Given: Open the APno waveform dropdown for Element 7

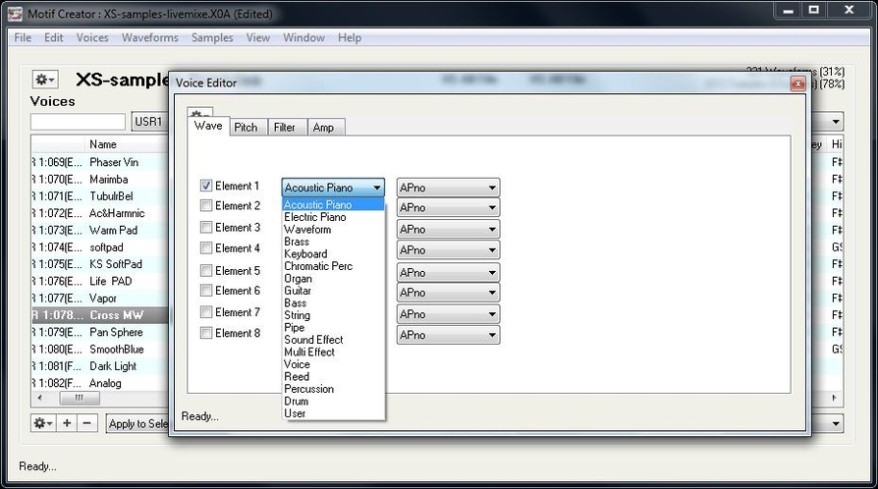Looking at the screenshot, I should click(448, 314).
